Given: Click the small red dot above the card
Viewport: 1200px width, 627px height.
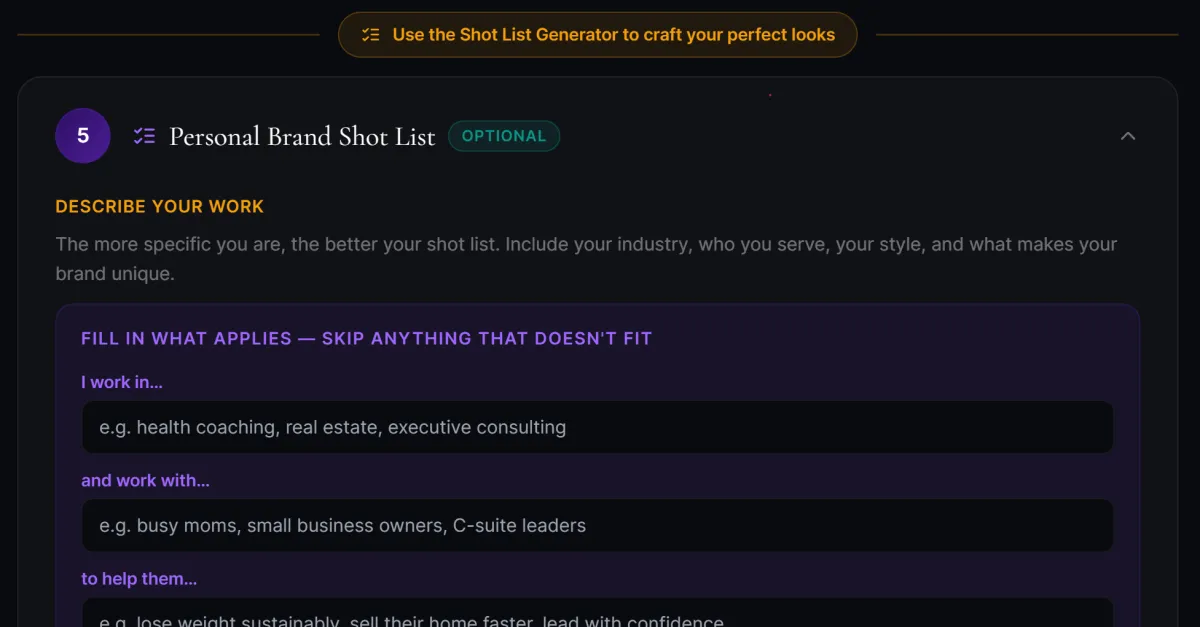Looking at the screenshot, I should (x=770, y=95).
